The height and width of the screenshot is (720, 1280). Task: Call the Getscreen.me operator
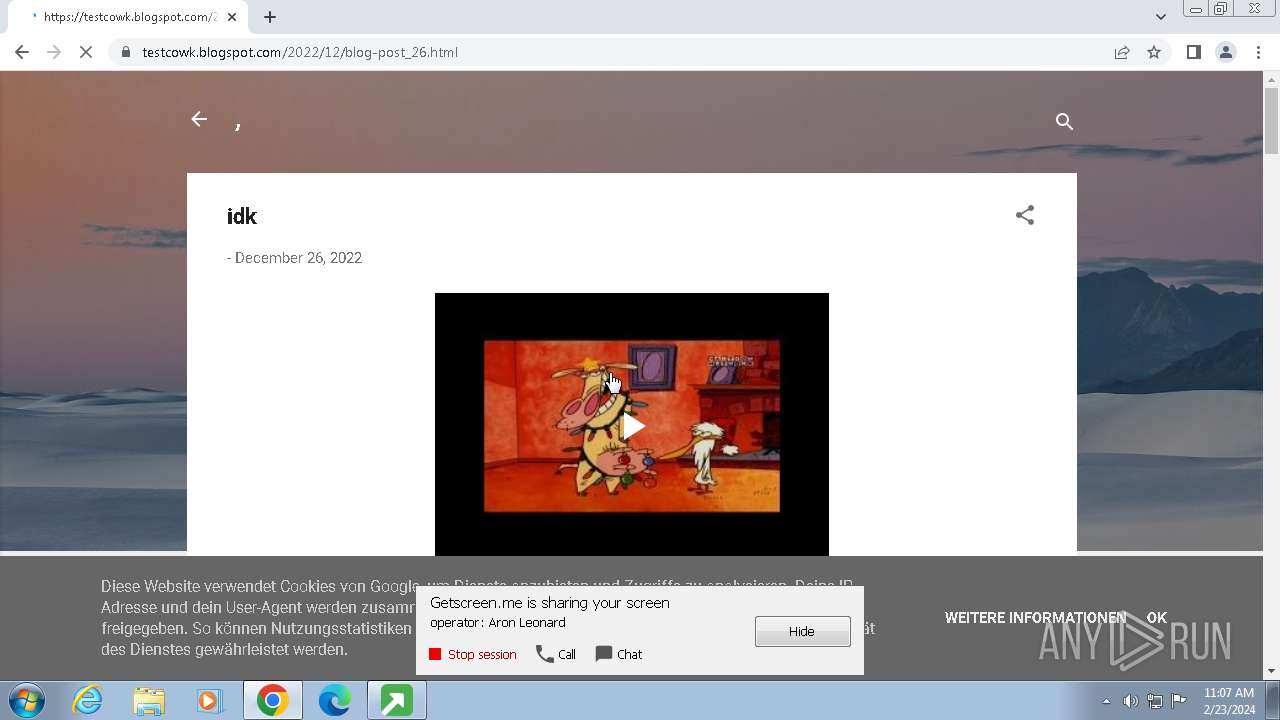click(x=556, y=654)
